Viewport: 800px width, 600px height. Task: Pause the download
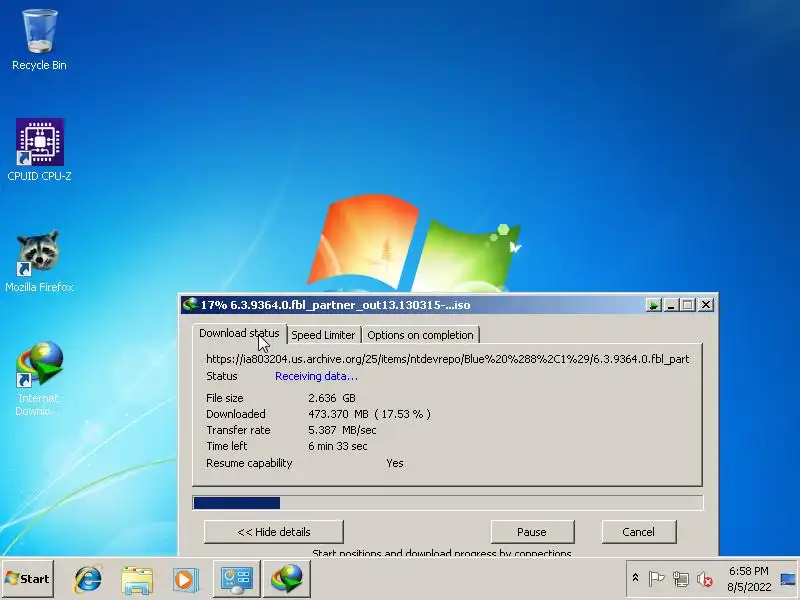532,532
